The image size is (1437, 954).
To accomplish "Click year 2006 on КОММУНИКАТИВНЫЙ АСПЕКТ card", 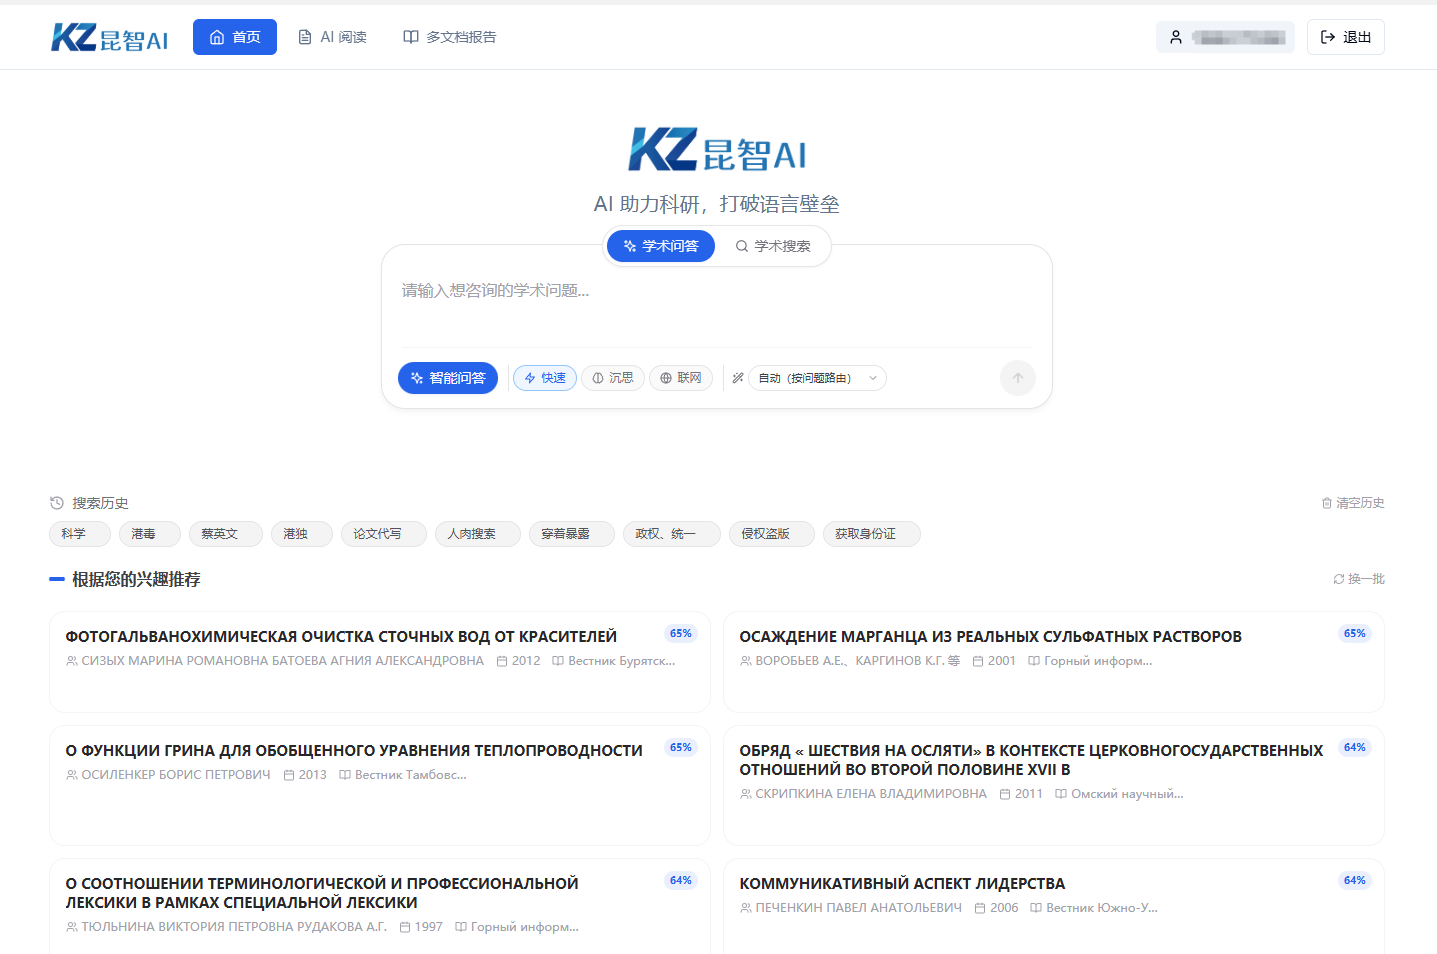I will (1004, 908).
